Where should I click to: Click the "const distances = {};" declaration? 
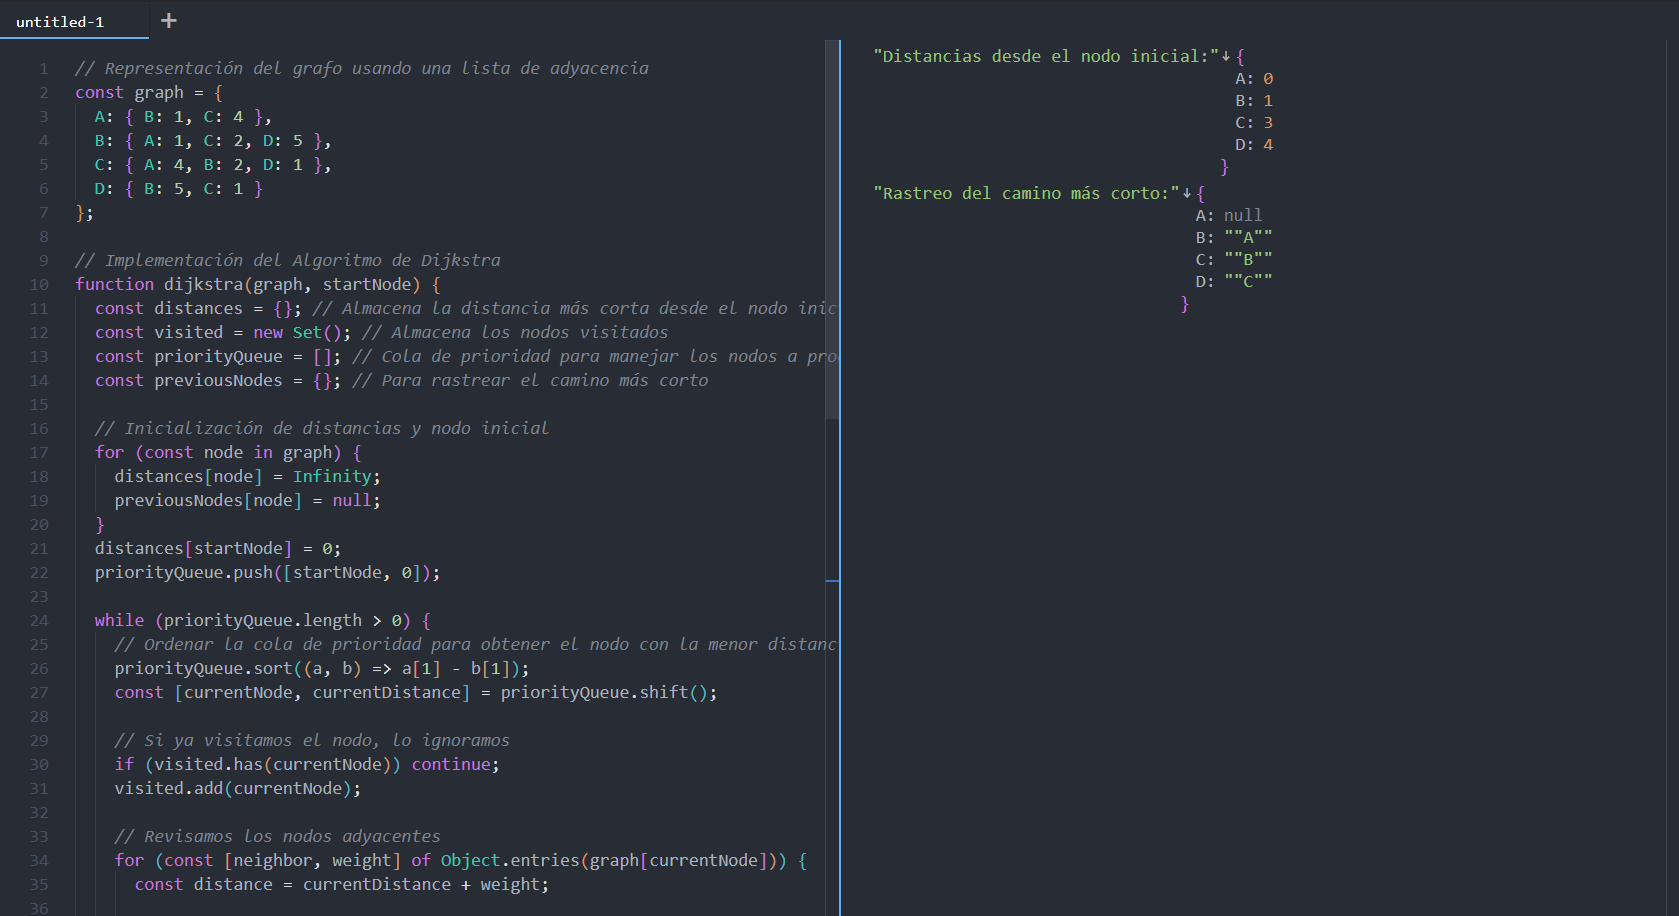tap(198, 309)
